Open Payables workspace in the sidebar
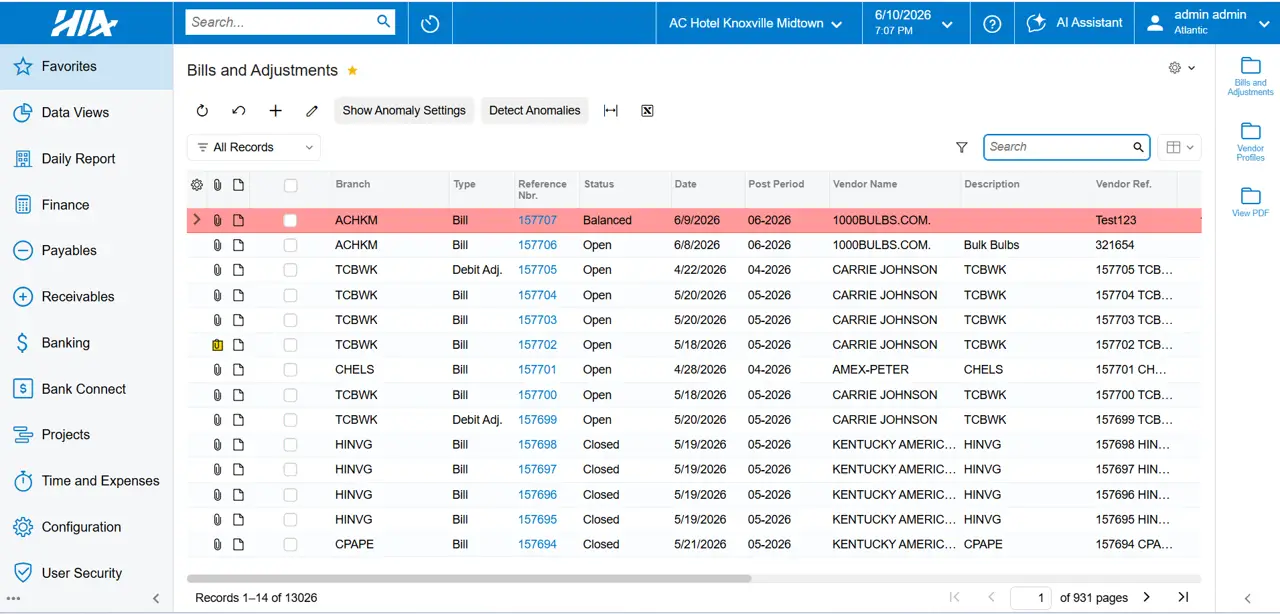Screen dimensions: 1280x614 click(86, 251)
